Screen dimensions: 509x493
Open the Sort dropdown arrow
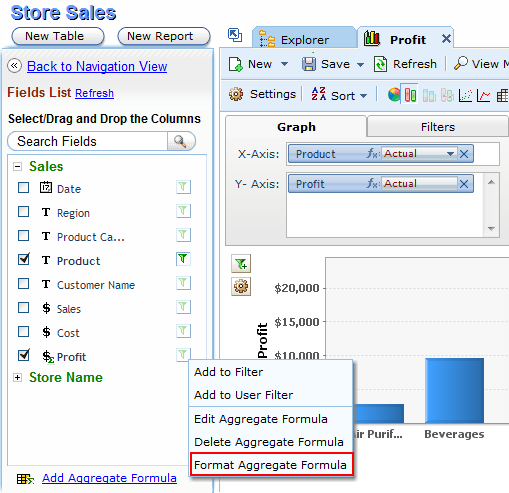click(x=364, y=96)
